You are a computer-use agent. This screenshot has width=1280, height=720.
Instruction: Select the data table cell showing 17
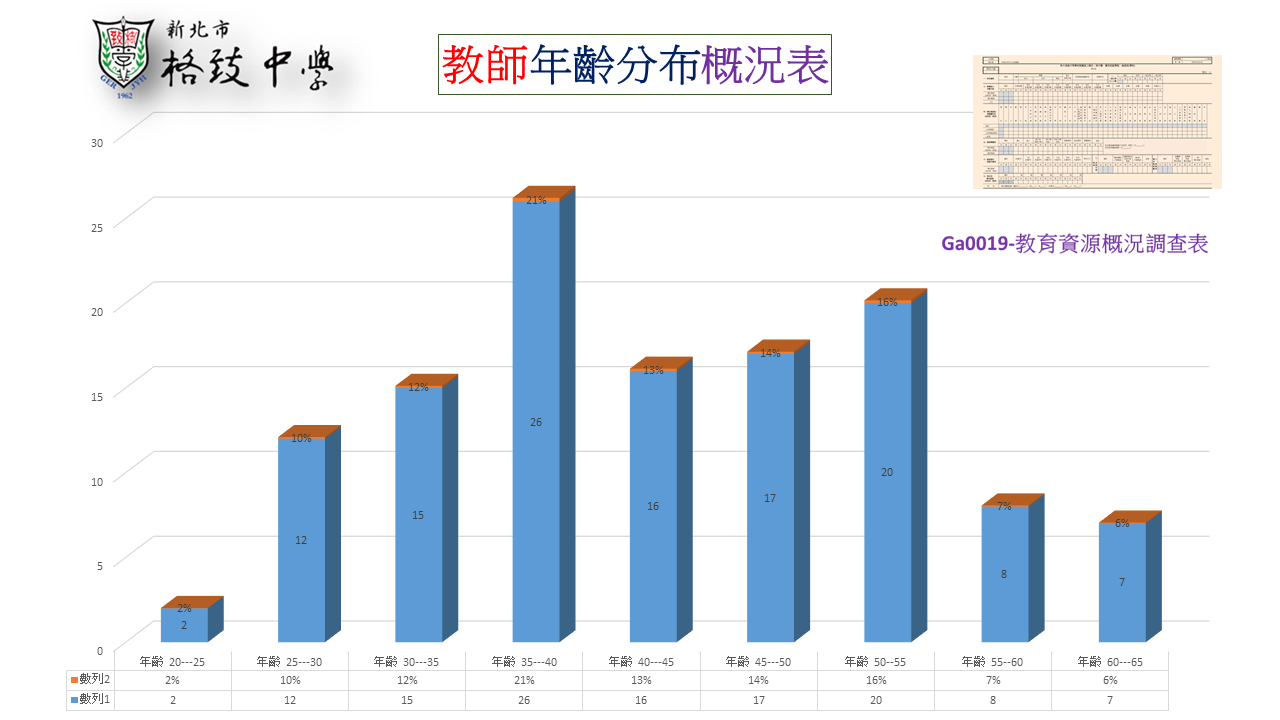(758, 701)
